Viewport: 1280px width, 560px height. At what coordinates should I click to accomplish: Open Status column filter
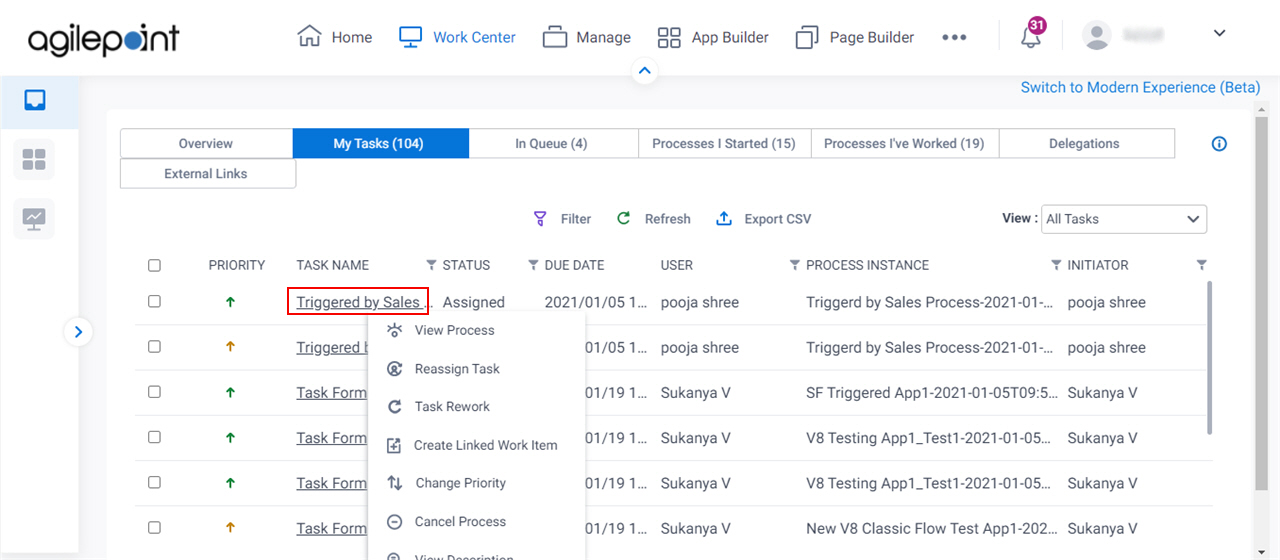[x=533, y=265]
